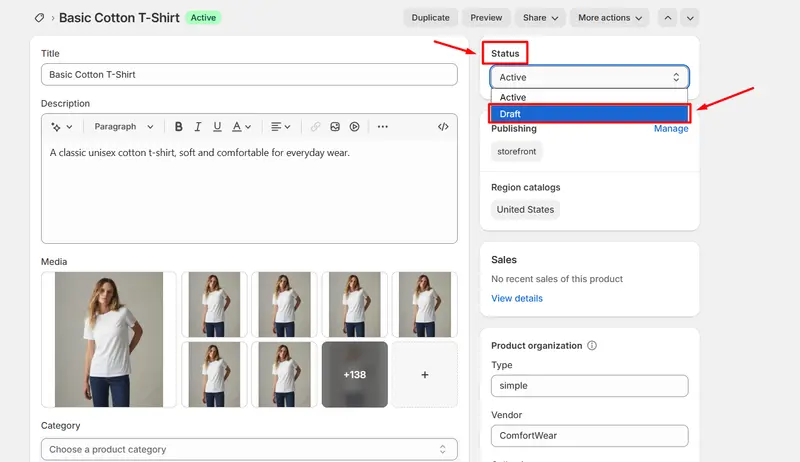Go to next product arrow
Screen dimensions: 800x462
coord(690,18)
